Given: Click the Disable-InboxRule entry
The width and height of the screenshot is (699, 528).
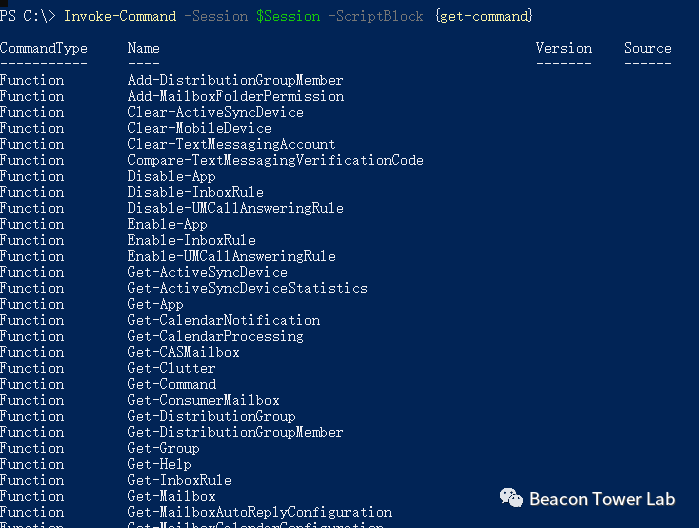Looking at the screenshot, I should pos(195,192).
